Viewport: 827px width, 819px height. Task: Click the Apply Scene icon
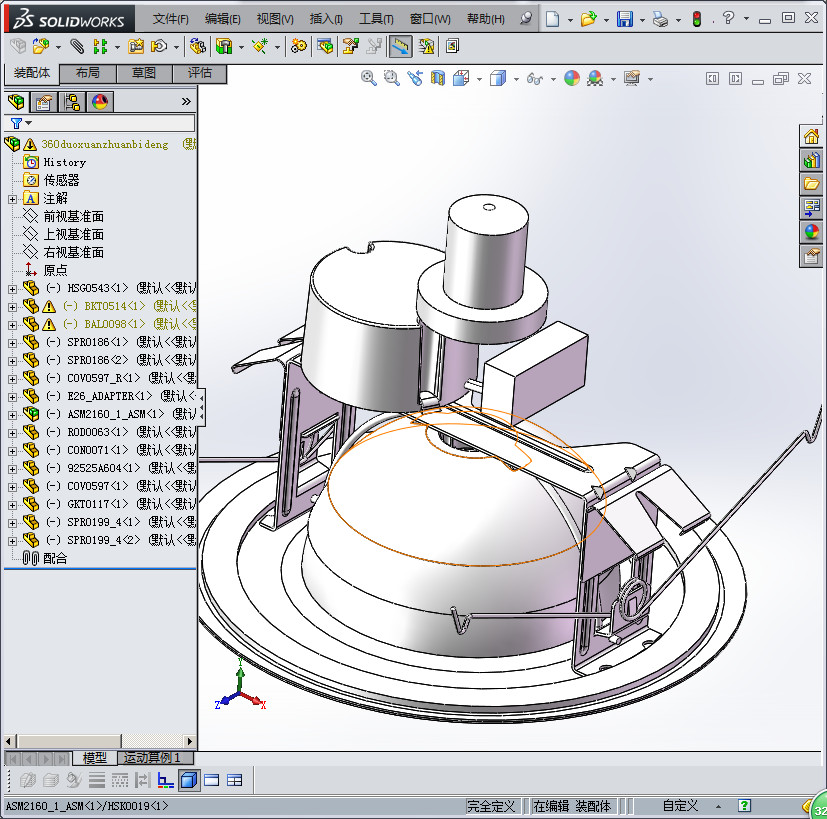click(595, 79)
